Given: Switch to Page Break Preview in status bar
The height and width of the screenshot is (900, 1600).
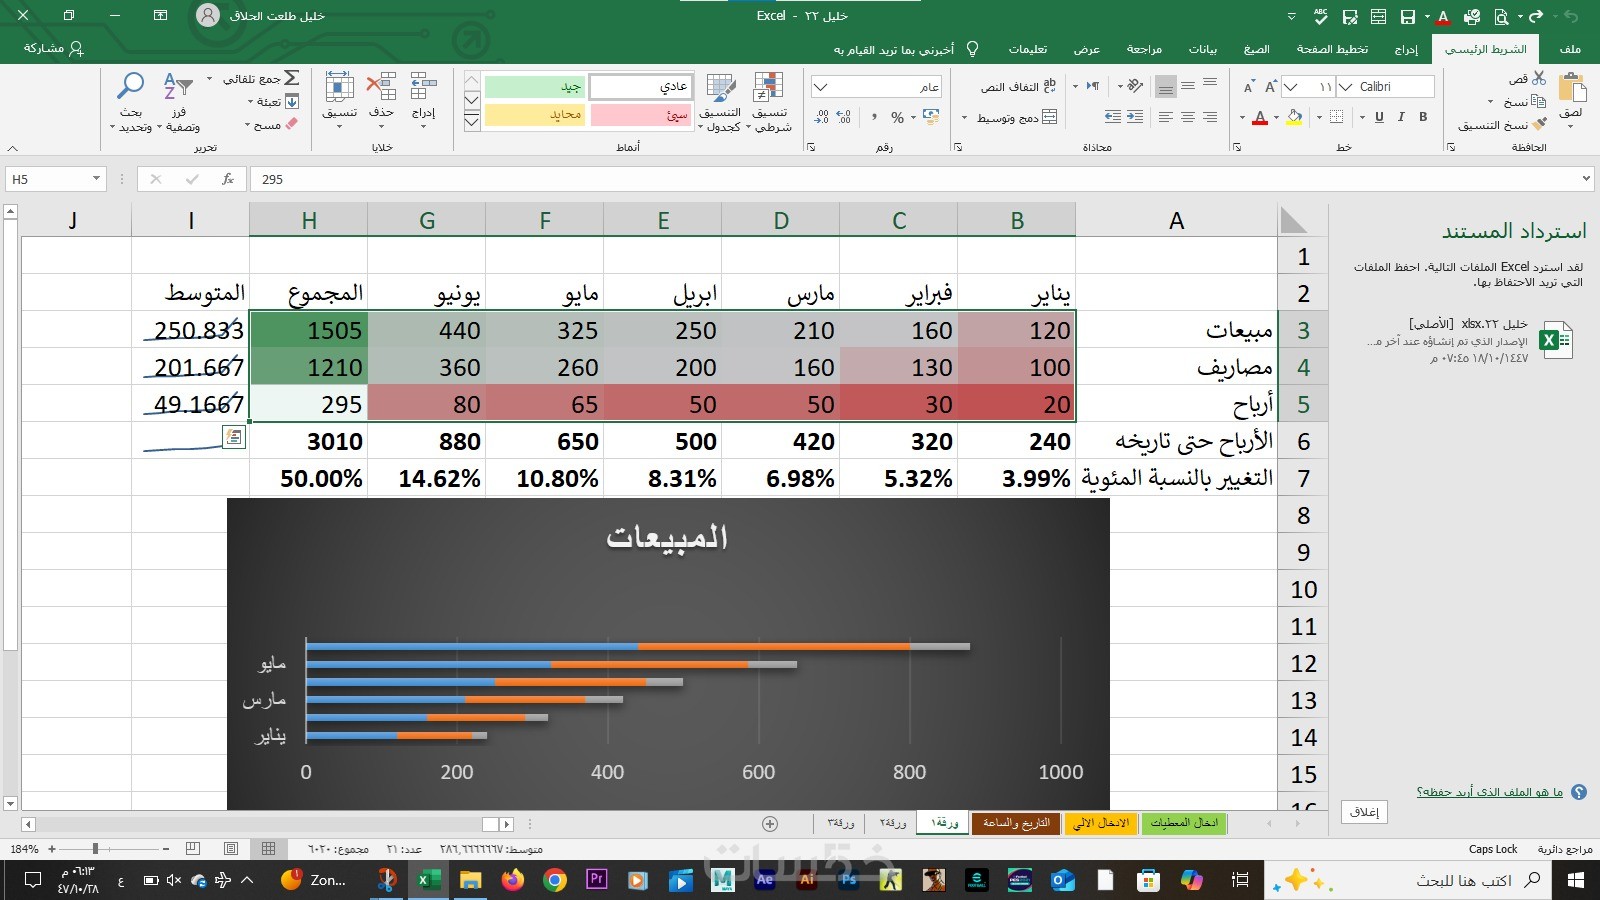Looking at the screenshot, I should [193, 849].
